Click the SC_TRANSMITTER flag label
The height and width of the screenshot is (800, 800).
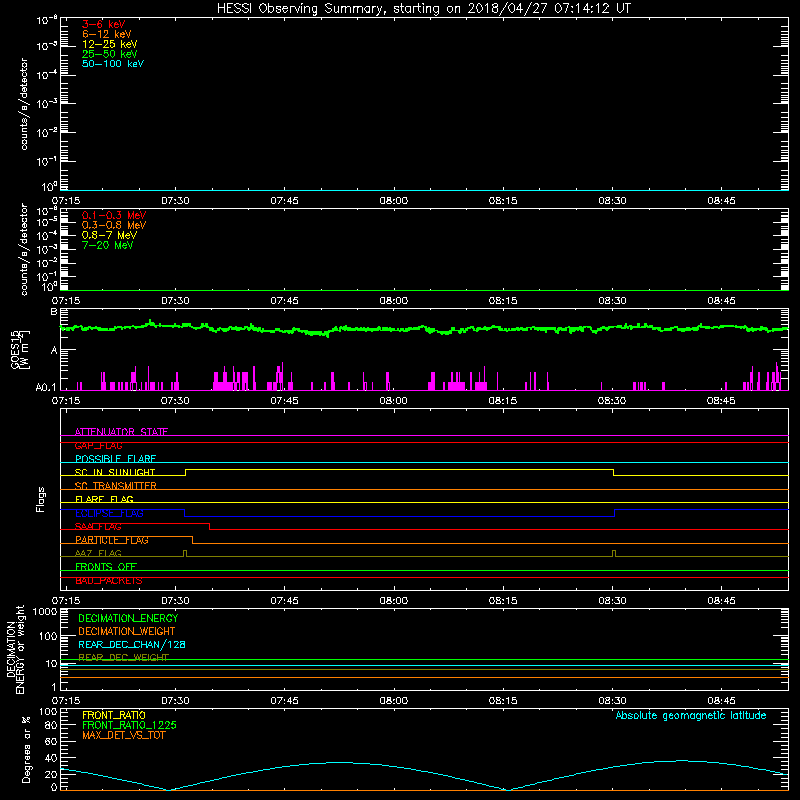click(115, 486)
